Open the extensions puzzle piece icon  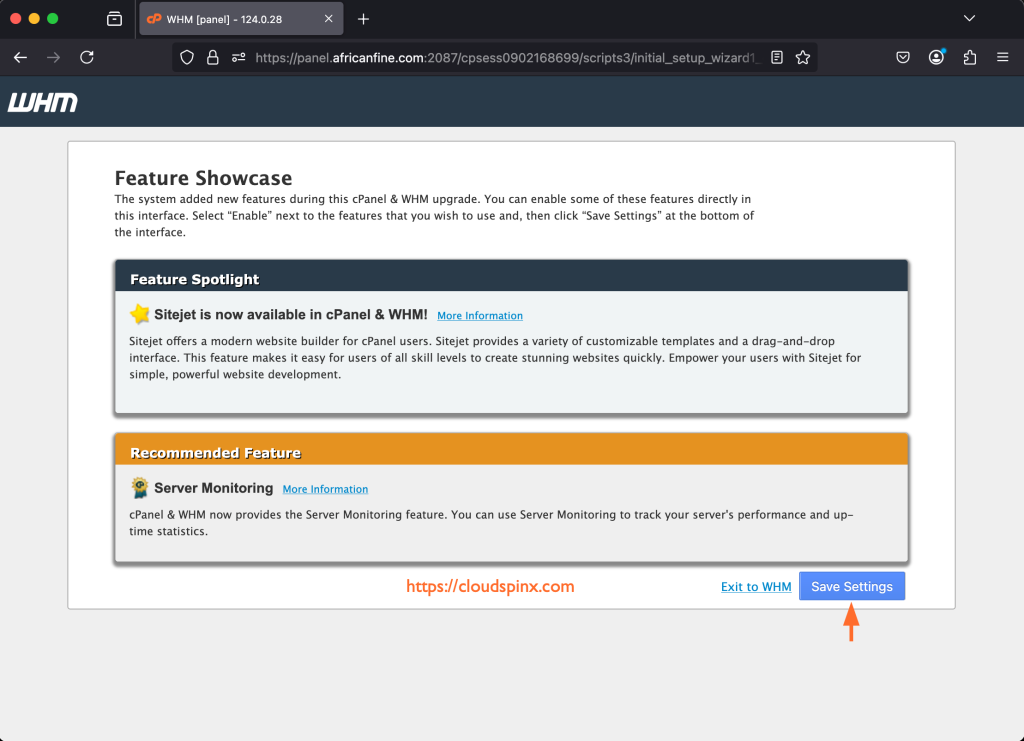coord(969,58)
